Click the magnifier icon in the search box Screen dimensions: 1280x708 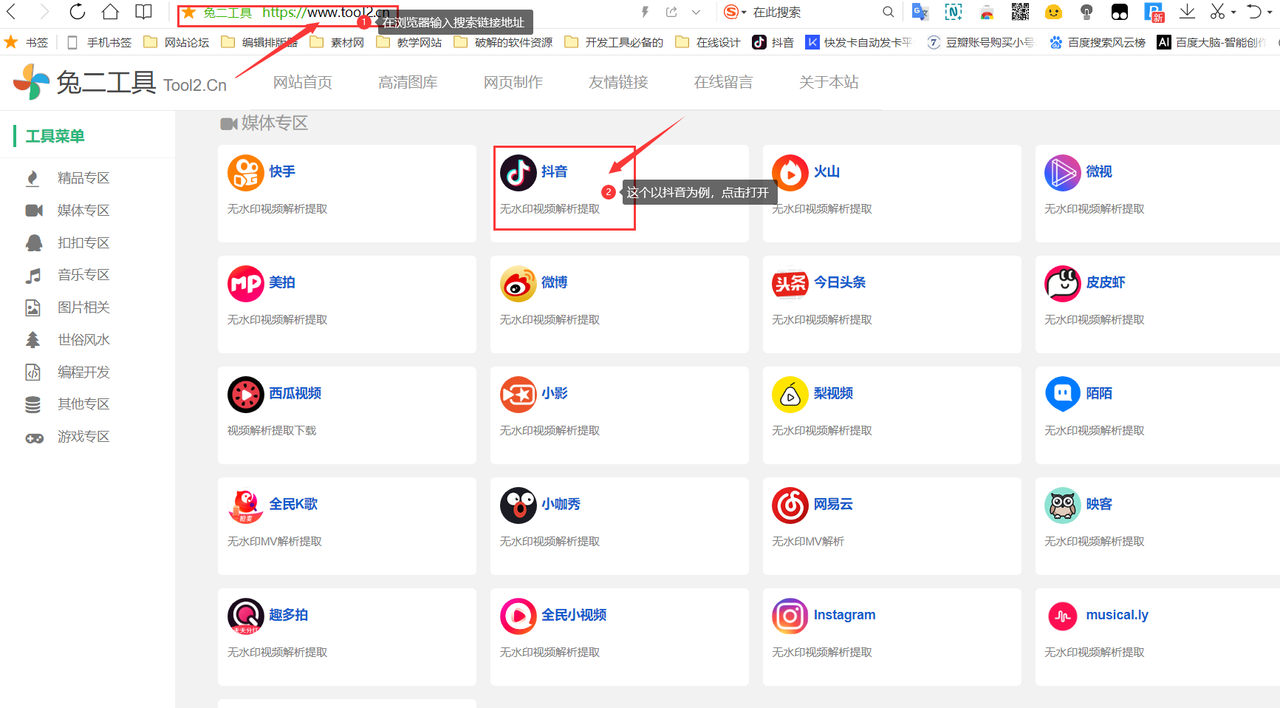tap(888, 12)
